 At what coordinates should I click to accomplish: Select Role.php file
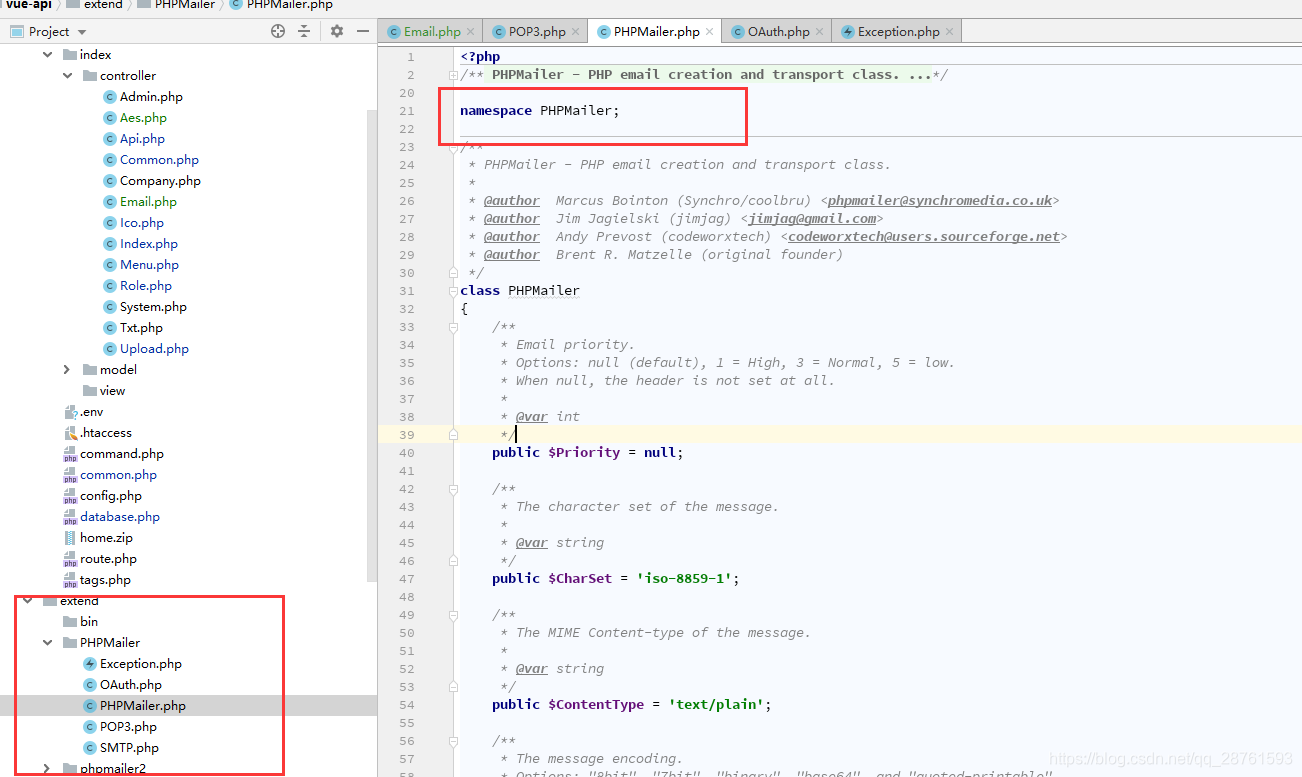click(x=138, y=286)
